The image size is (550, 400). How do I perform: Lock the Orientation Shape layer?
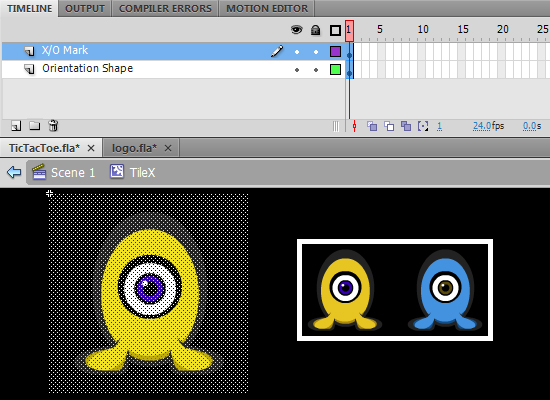pyautogui.click(x=316, y=70)
